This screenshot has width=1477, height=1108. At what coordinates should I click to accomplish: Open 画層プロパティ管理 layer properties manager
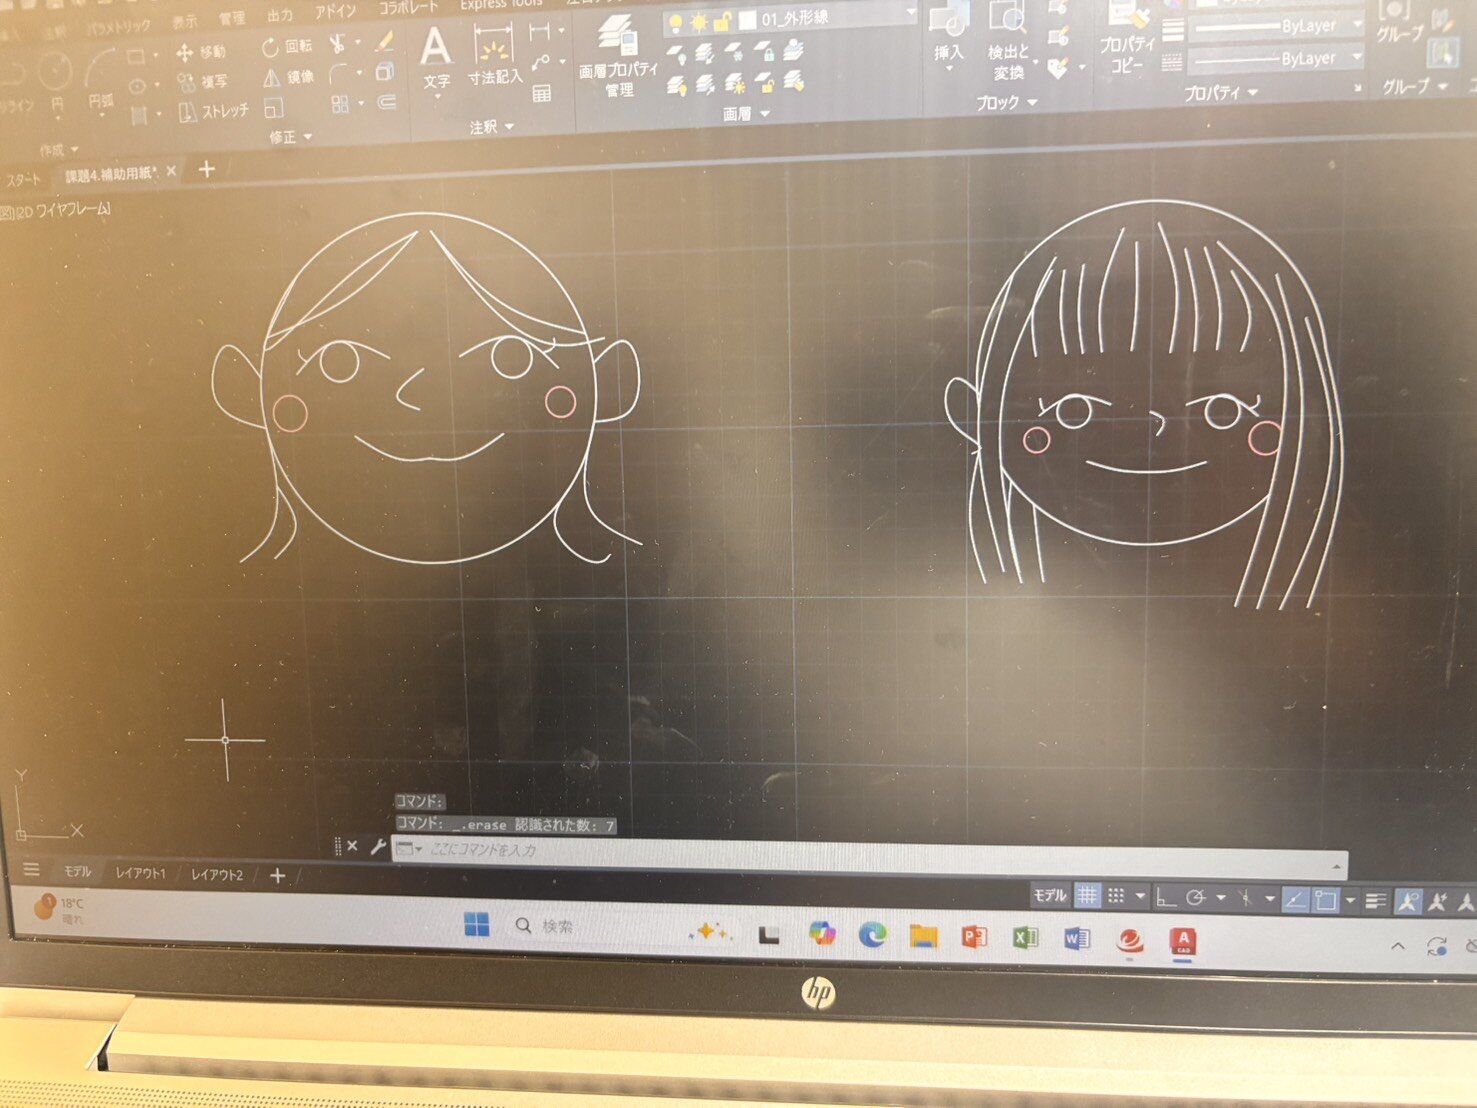(x=619, y=58)
